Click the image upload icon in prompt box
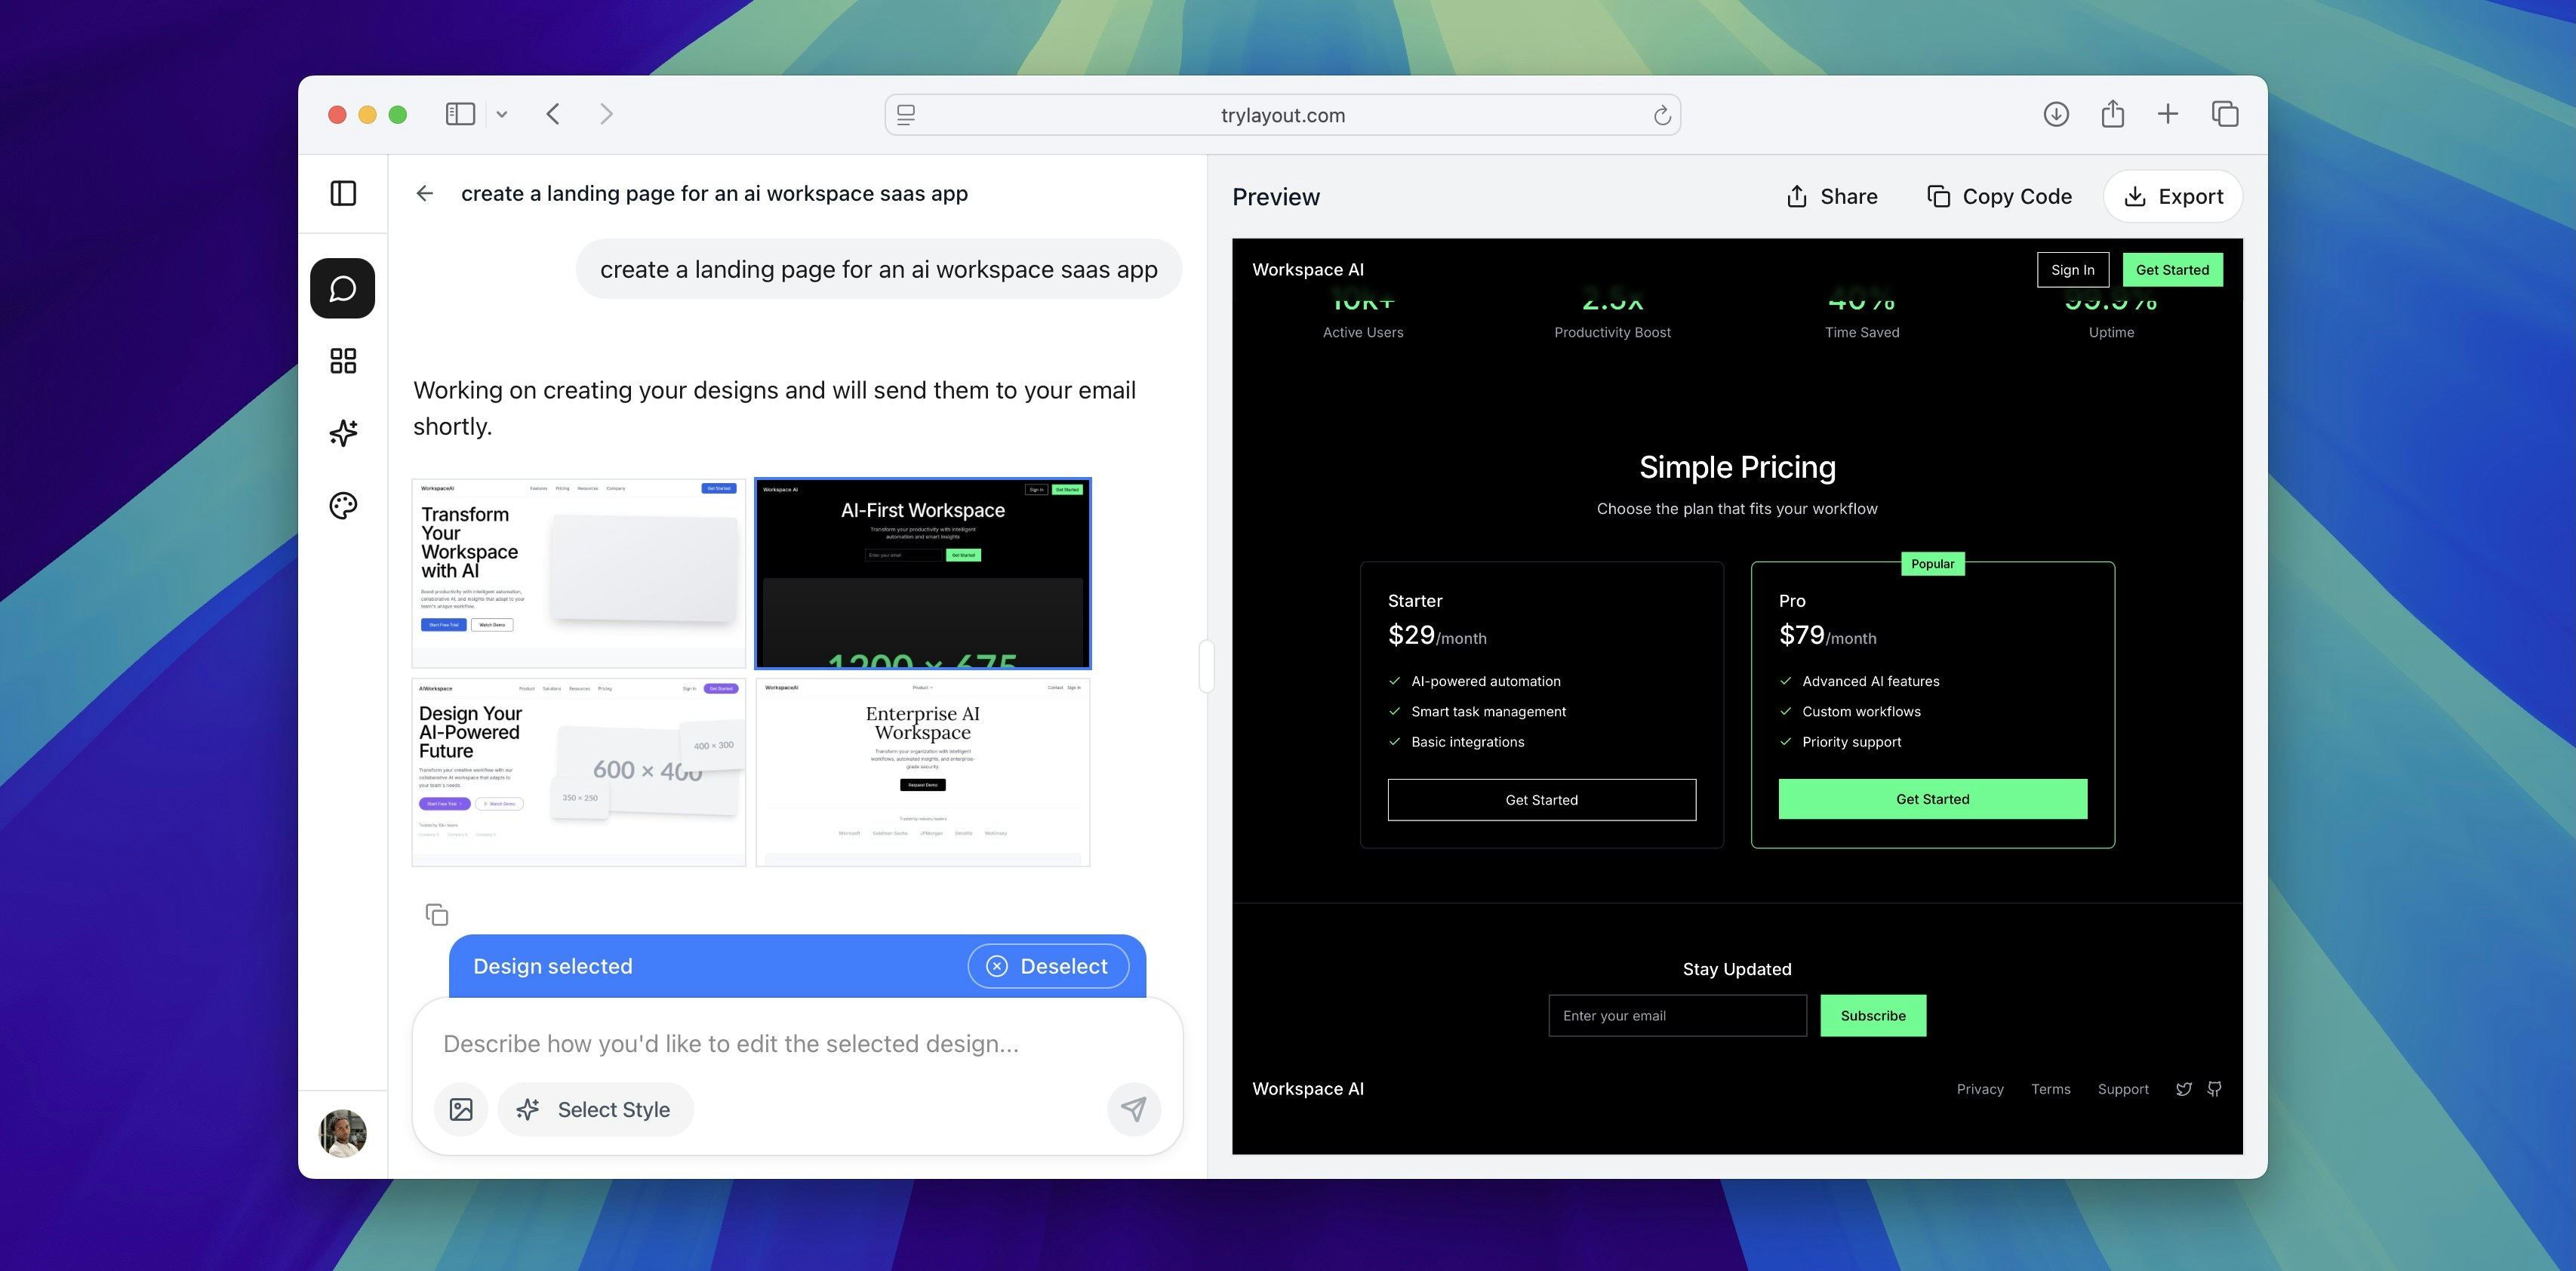Screen dimensions: 2576x1271 pos(461,1109)
